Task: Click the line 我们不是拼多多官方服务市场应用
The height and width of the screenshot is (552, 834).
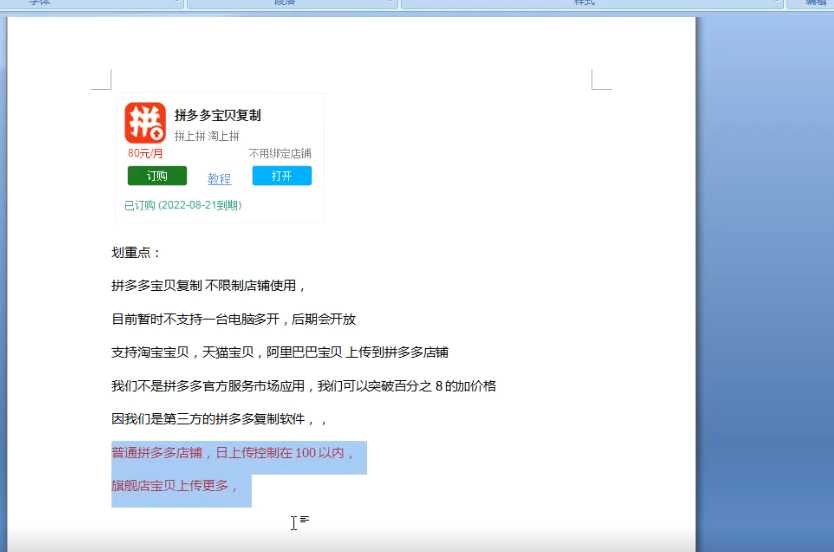Action: [303, 386]
